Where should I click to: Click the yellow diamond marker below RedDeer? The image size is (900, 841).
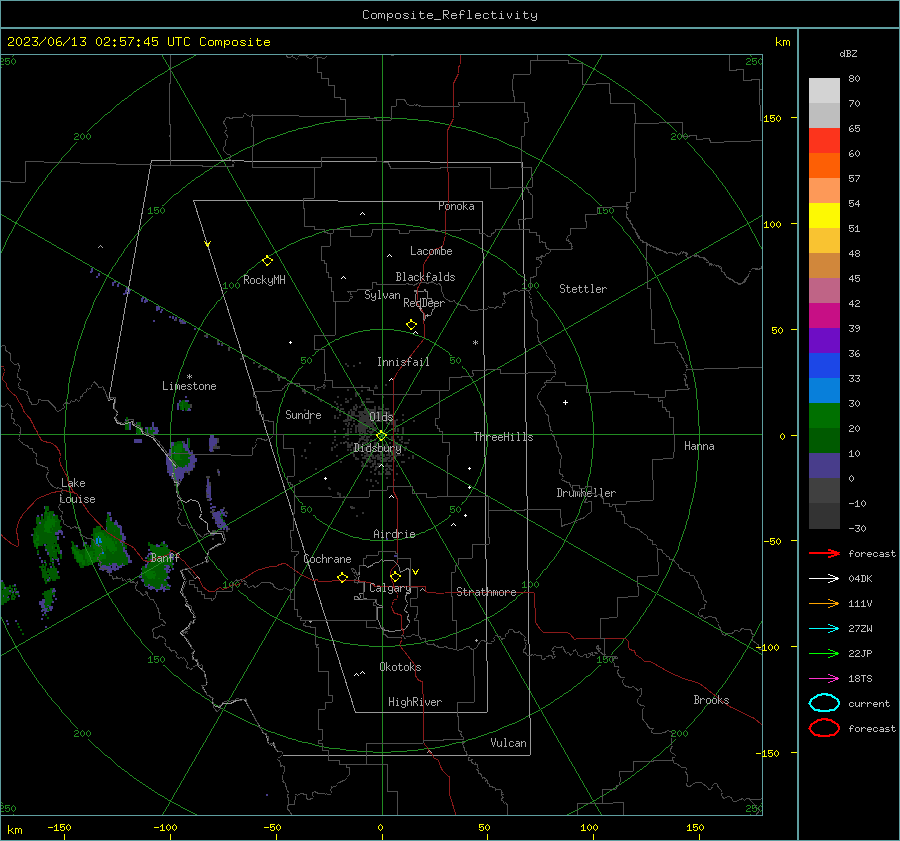point(411,325)
